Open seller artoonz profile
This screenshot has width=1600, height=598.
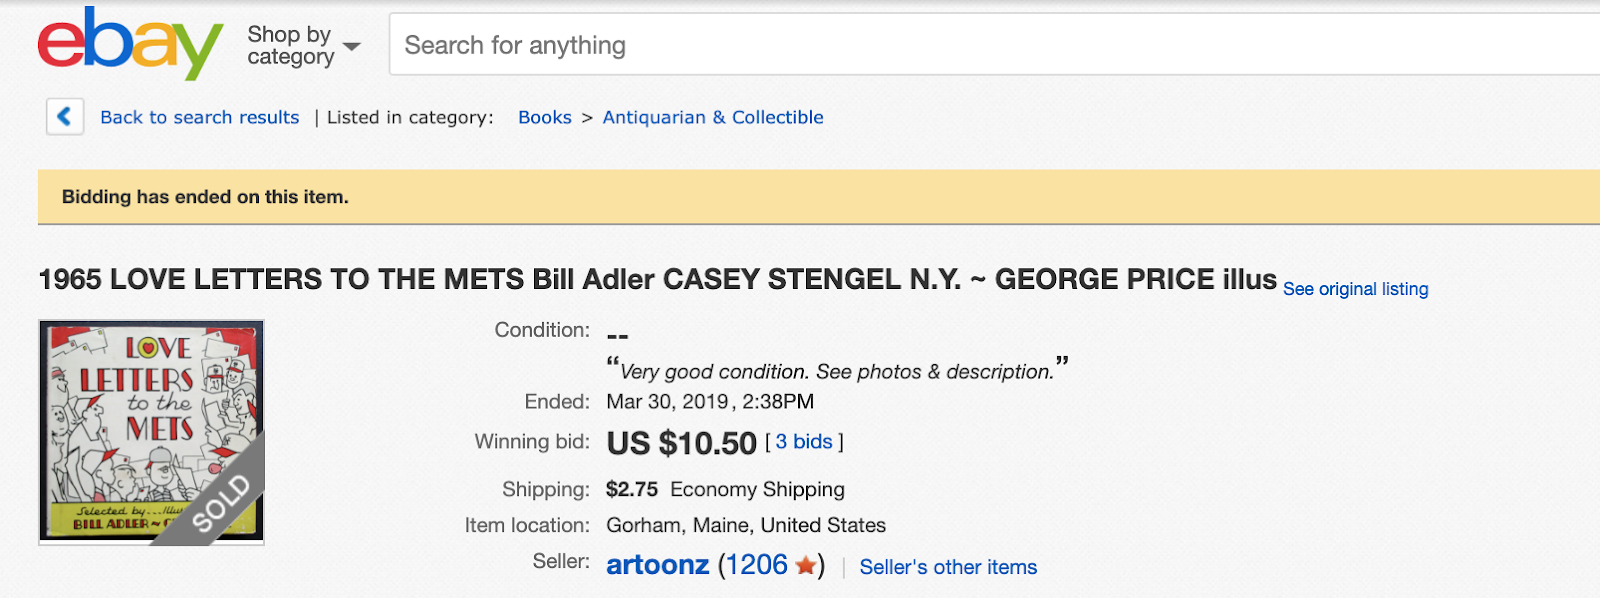point(658,565)
